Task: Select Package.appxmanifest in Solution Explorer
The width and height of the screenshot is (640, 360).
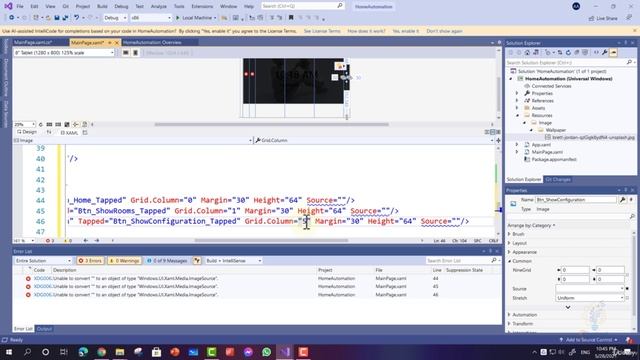Action: point(554,159)
